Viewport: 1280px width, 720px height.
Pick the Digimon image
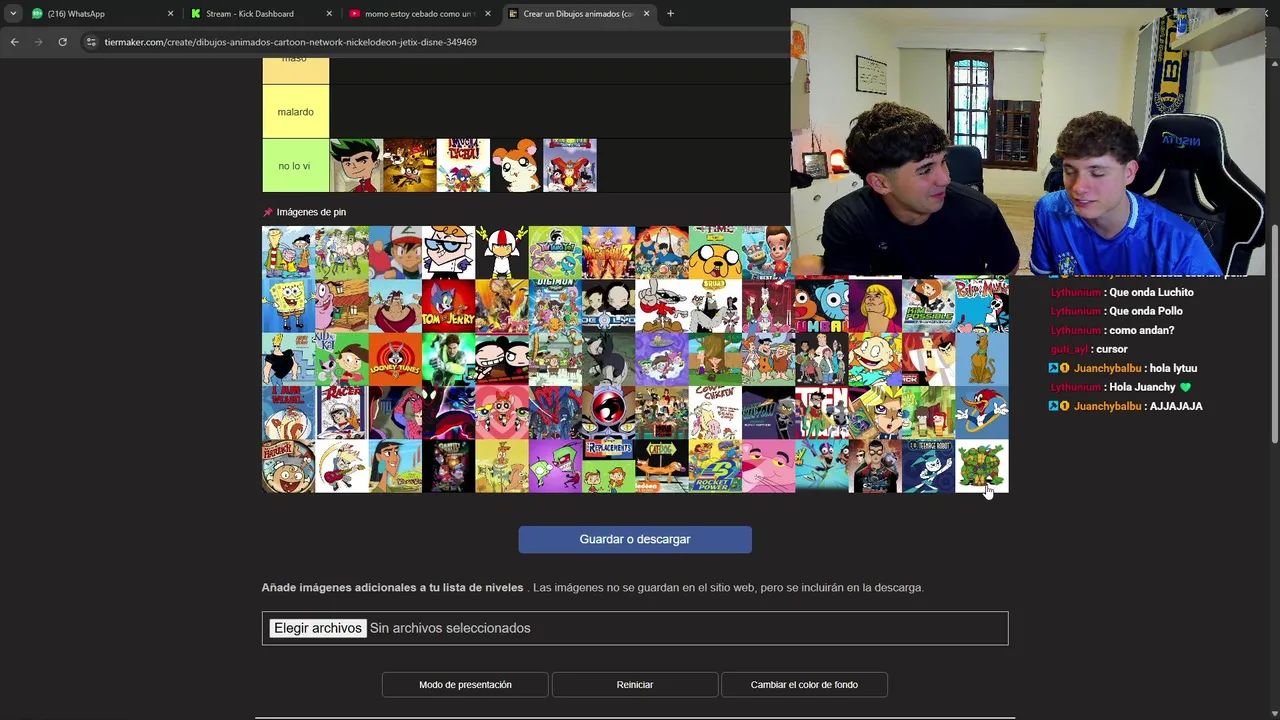point(555,306)
